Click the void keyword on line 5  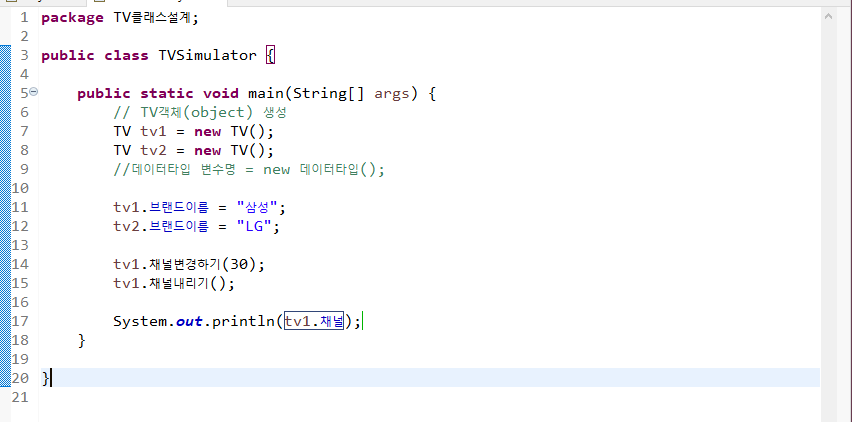pos(221,93)
